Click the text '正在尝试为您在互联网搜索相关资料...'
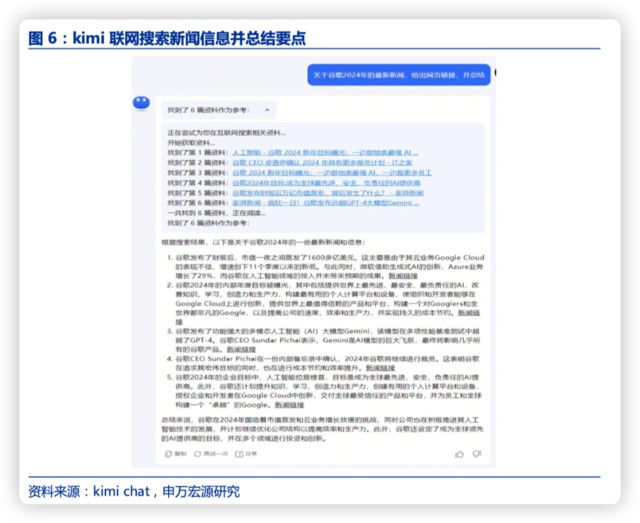This screenshot has height=523, width=640. [227, 133]
